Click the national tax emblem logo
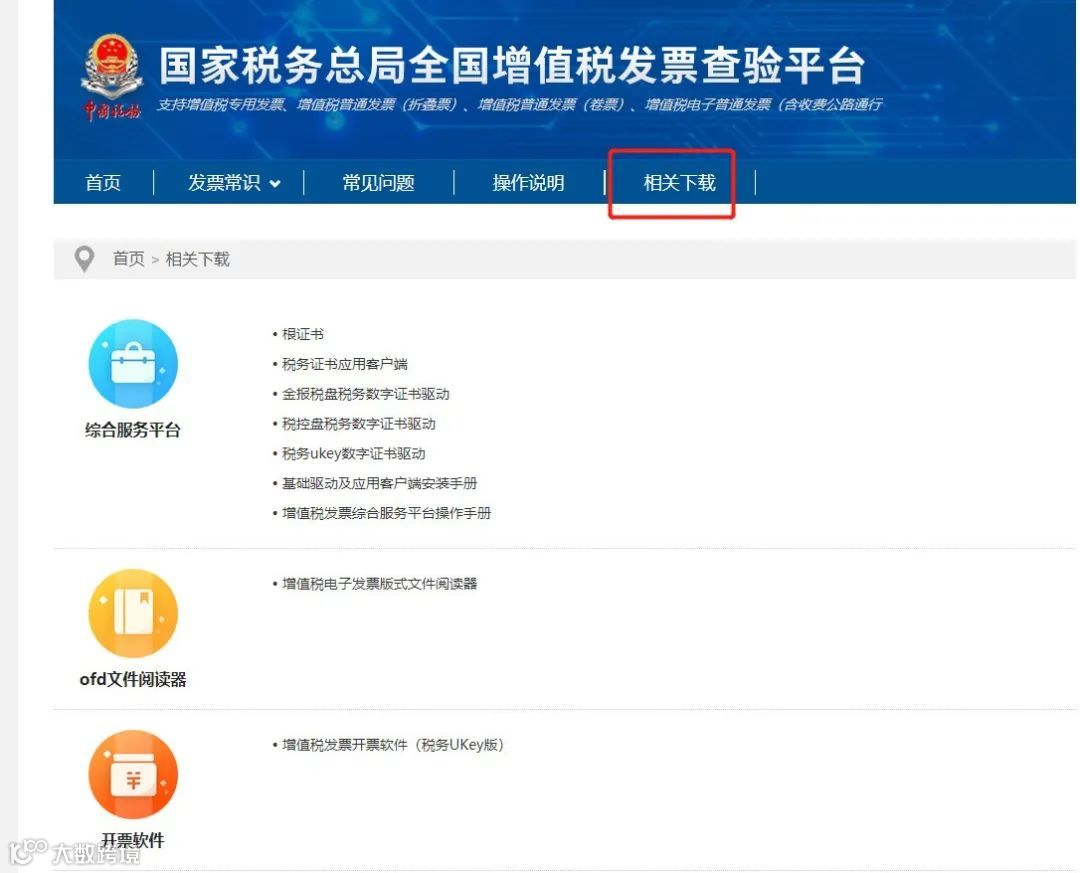This screenshot has height=873, width=1080. pyautogui.click(x=112, y=77)
